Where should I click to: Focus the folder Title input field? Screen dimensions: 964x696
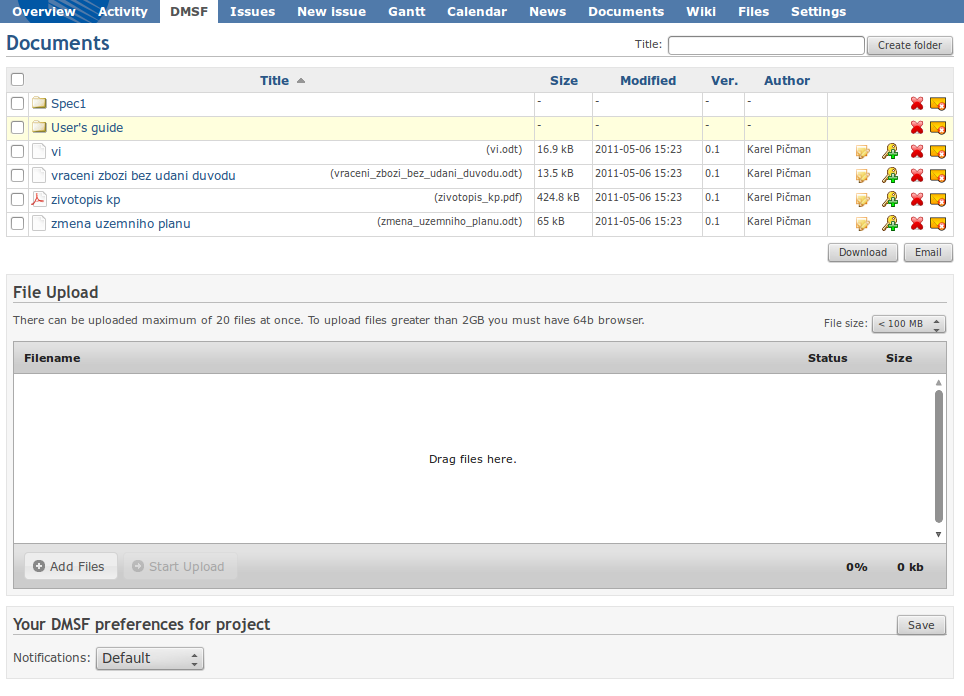coord(766,45)
